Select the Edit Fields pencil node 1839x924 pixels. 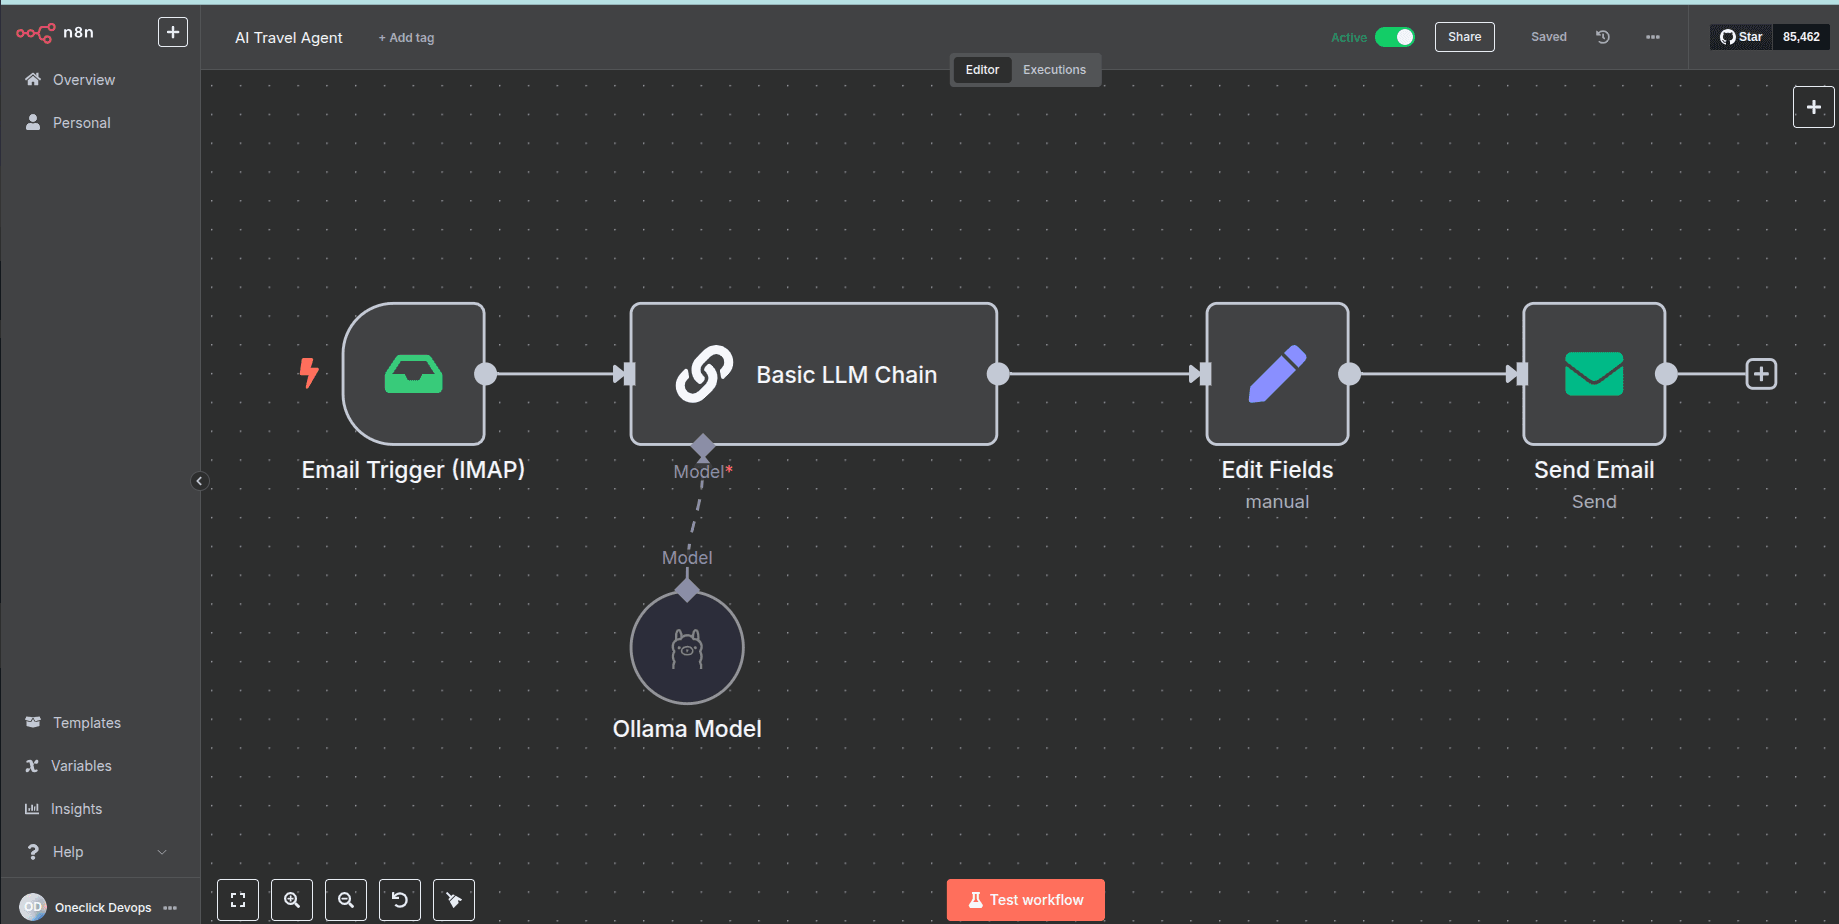pyautogui.click(x=1277, y=374)
